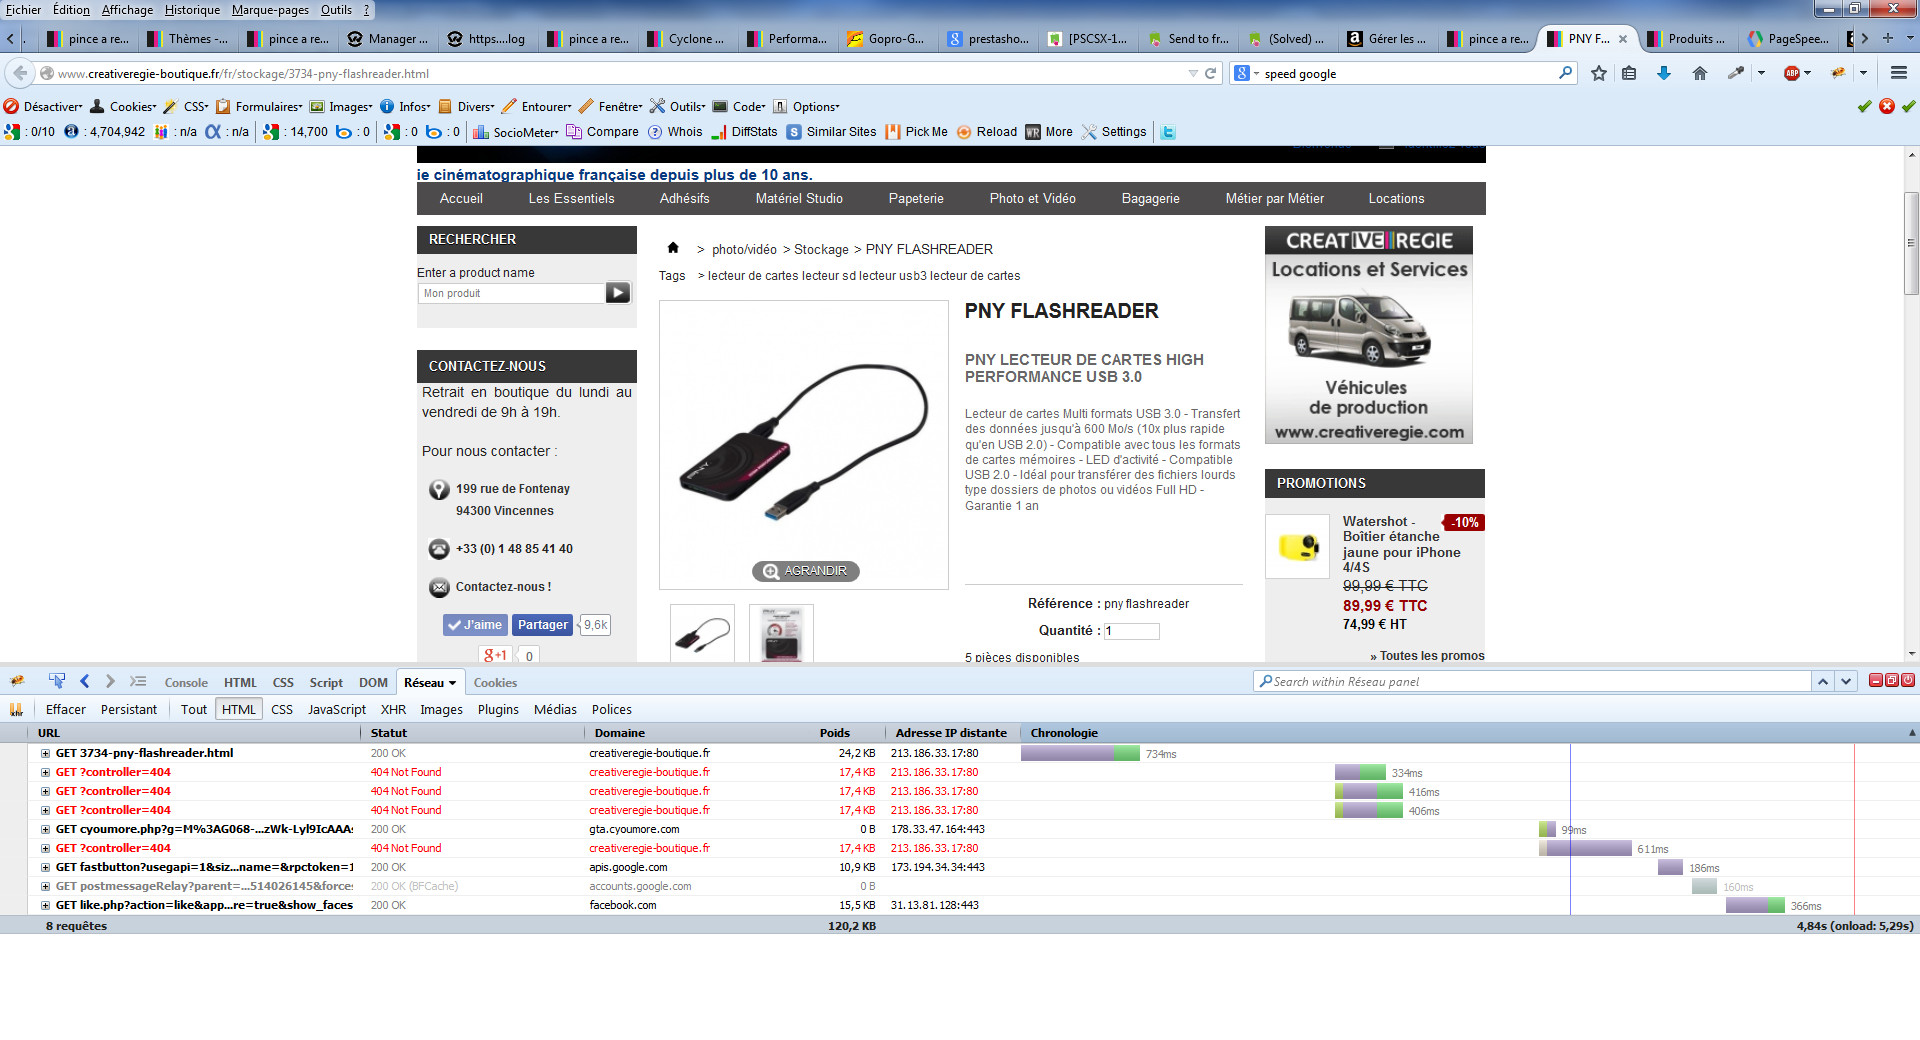Viewport: 1920px width, 1040px height.
Task: Open the Marque-pages menu
Action: 270,10
